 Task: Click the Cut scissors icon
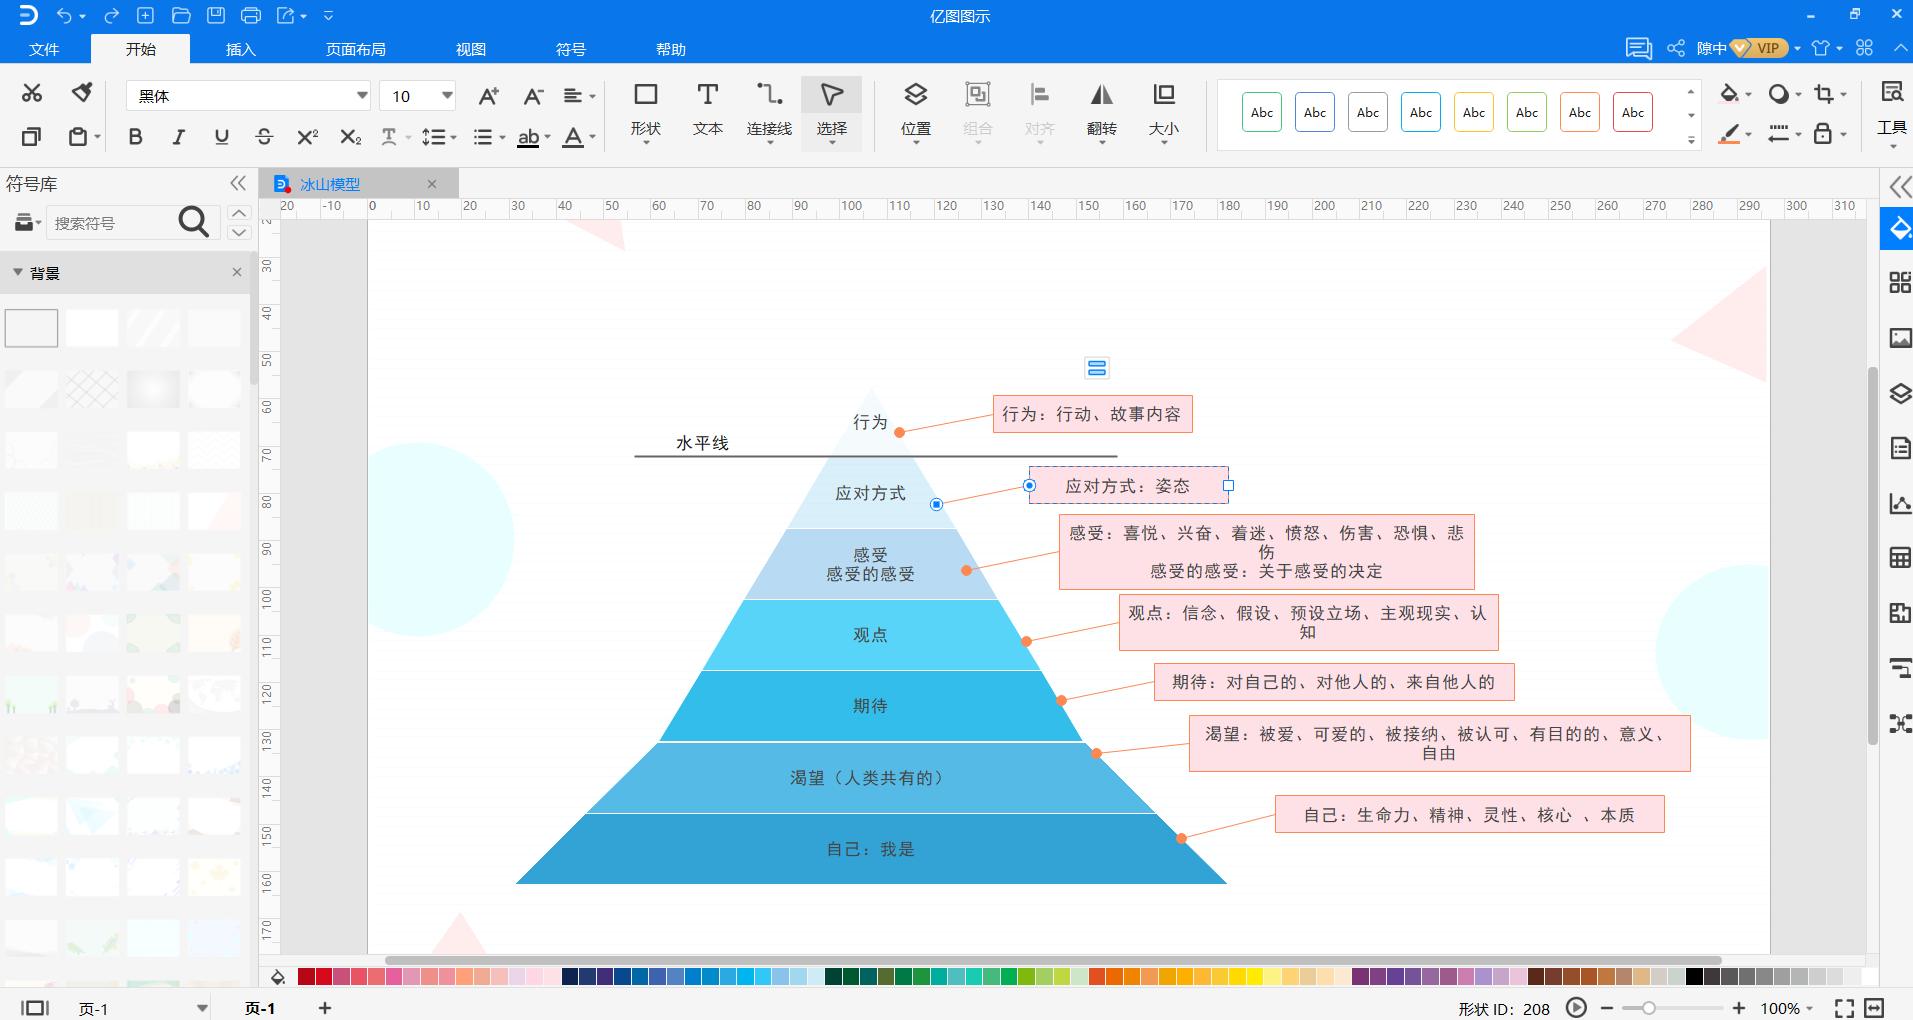[x=32, y=93]
